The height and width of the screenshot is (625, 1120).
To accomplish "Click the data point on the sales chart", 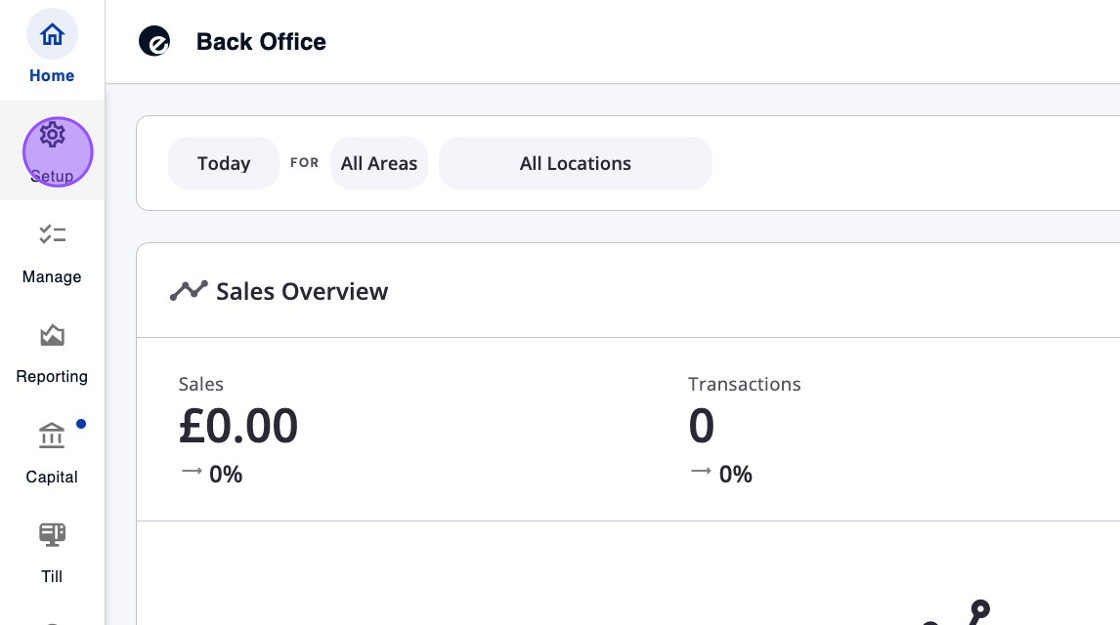I will [x=980, y=607].
